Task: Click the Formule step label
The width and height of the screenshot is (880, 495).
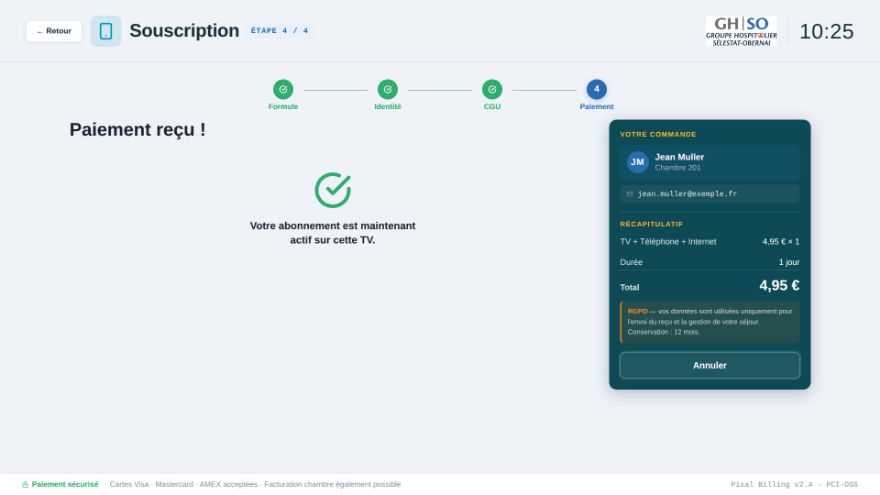Action: (283, 107)
